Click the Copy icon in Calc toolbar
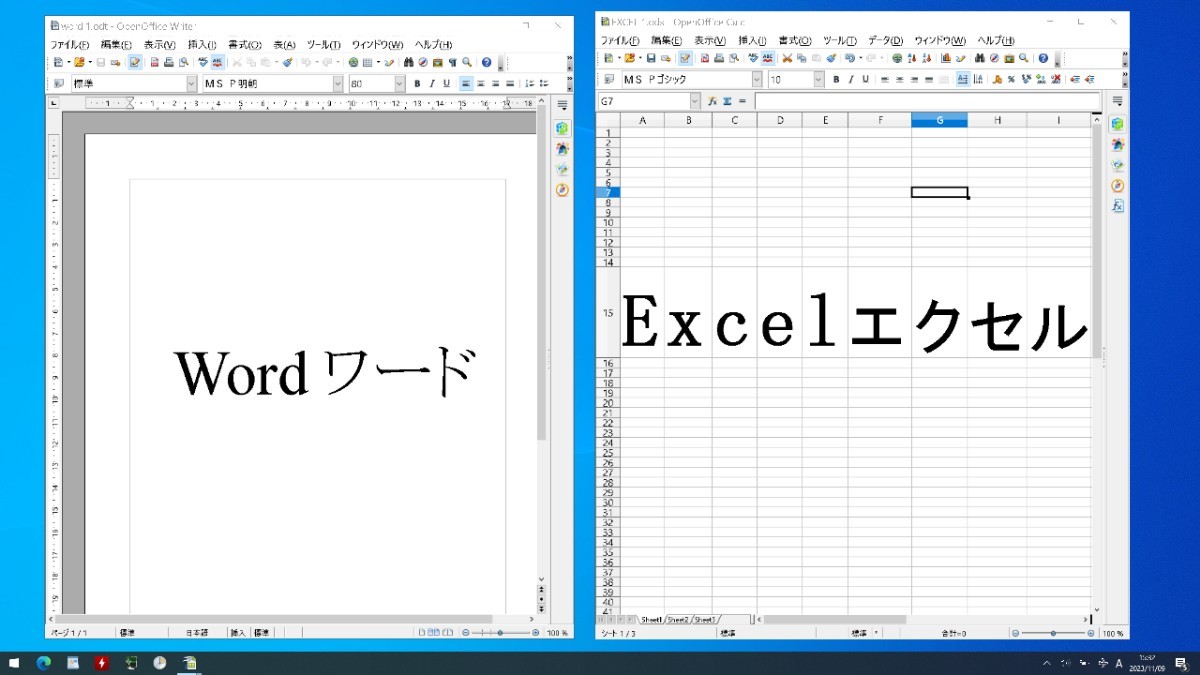This screenshot has width=1200, height=675. point(801,58)
